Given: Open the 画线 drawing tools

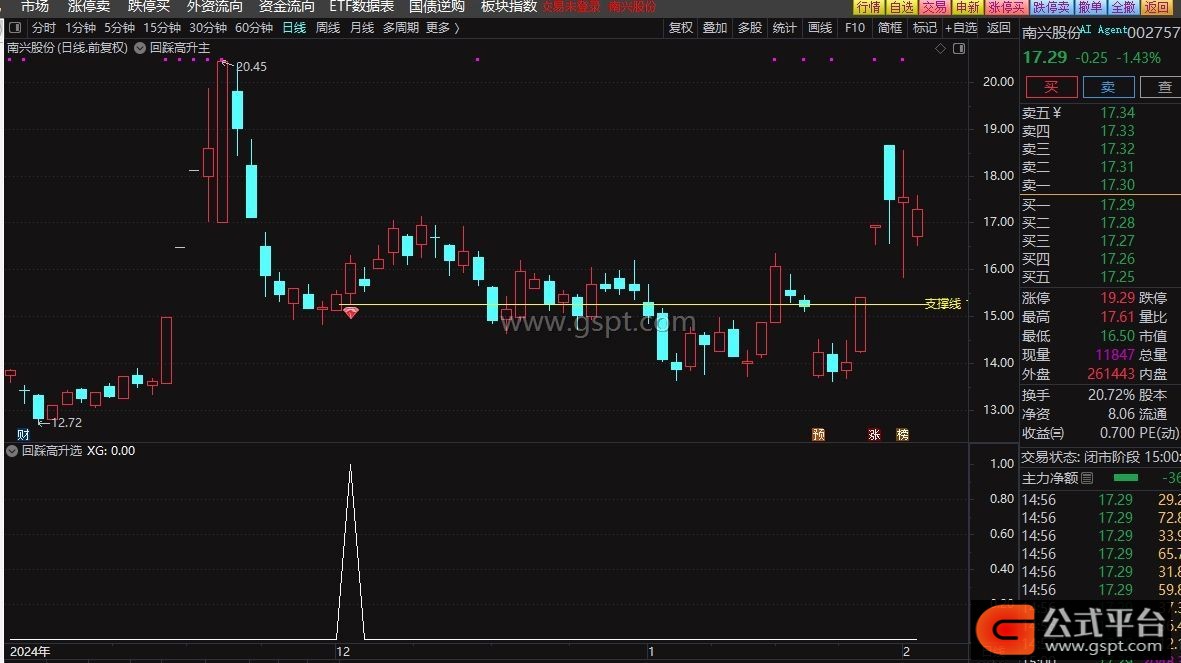Looking at the screenshot, I should [x=820, y=28].
